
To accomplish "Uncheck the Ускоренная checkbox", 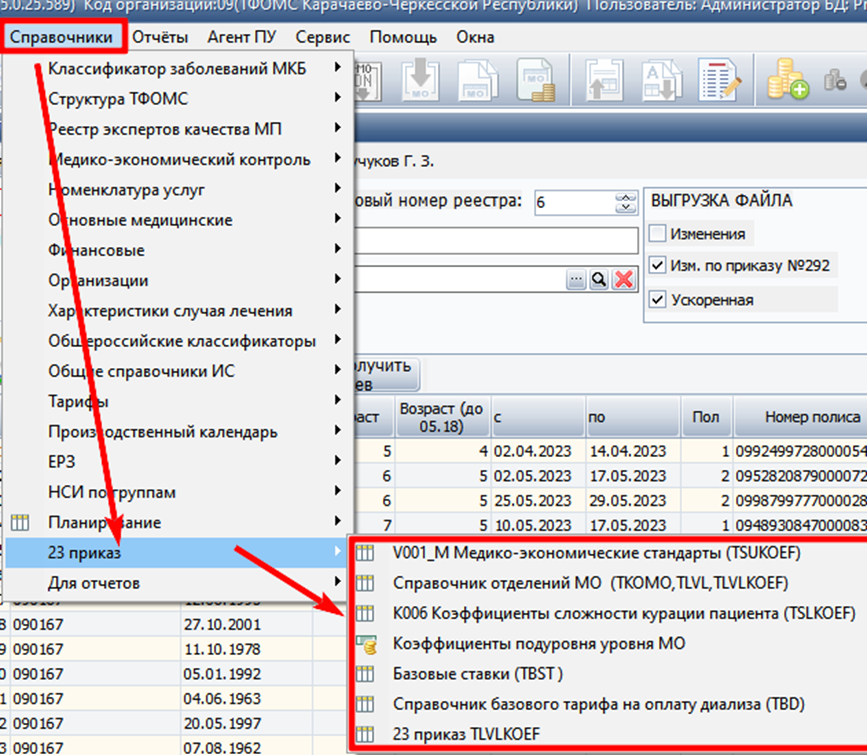I will coord(657,300).
